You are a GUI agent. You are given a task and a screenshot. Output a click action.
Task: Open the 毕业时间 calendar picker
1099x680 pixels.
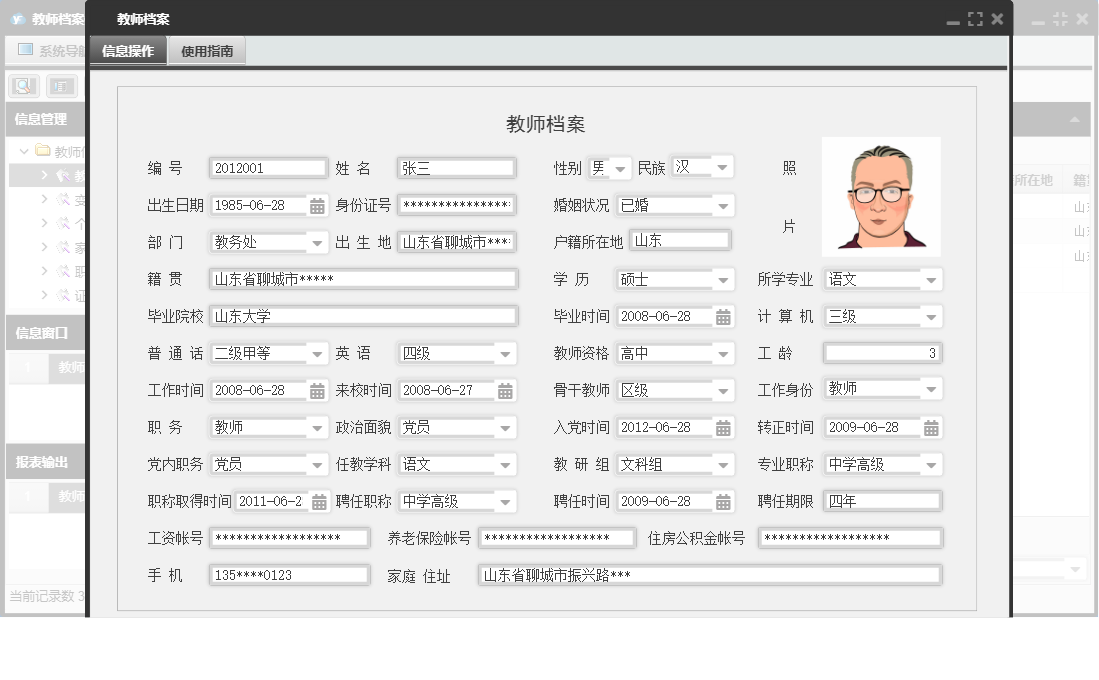(x=722, y=316)
